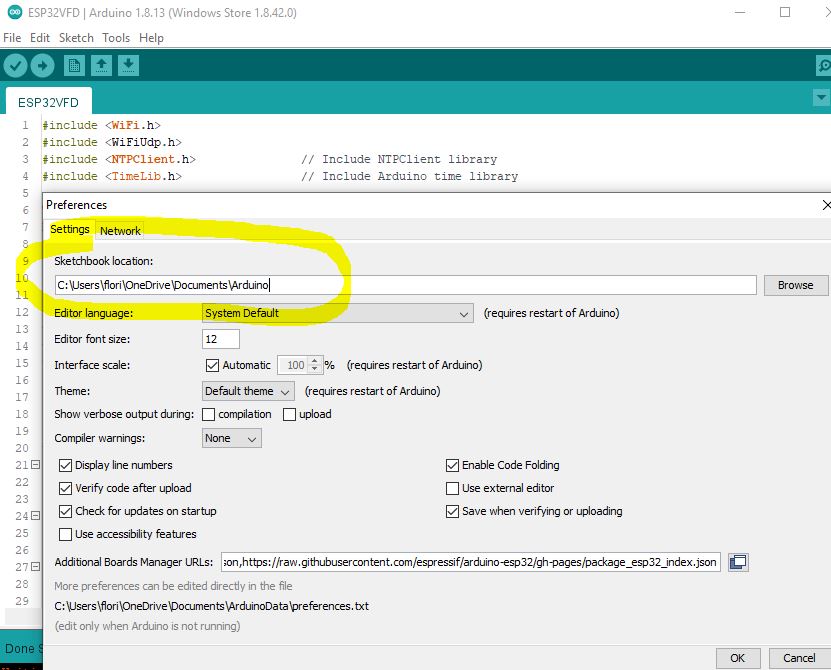The width and height of the screenshot is (831, 670).
Task: Enable Use accessibility features
Action: [x=65, y=534]
